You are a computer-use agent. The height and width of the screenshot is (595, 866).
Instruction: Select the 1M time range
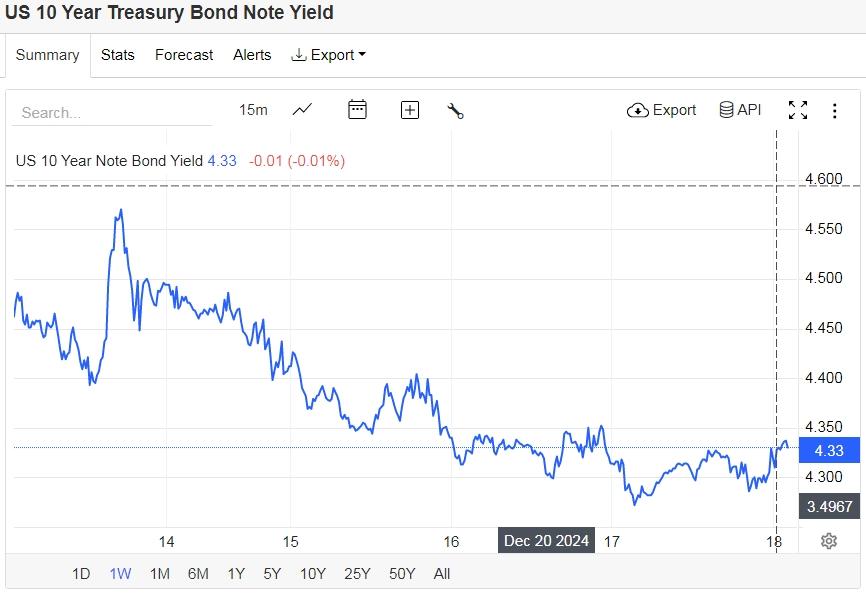pyautogui.click(x=159, y=574)
